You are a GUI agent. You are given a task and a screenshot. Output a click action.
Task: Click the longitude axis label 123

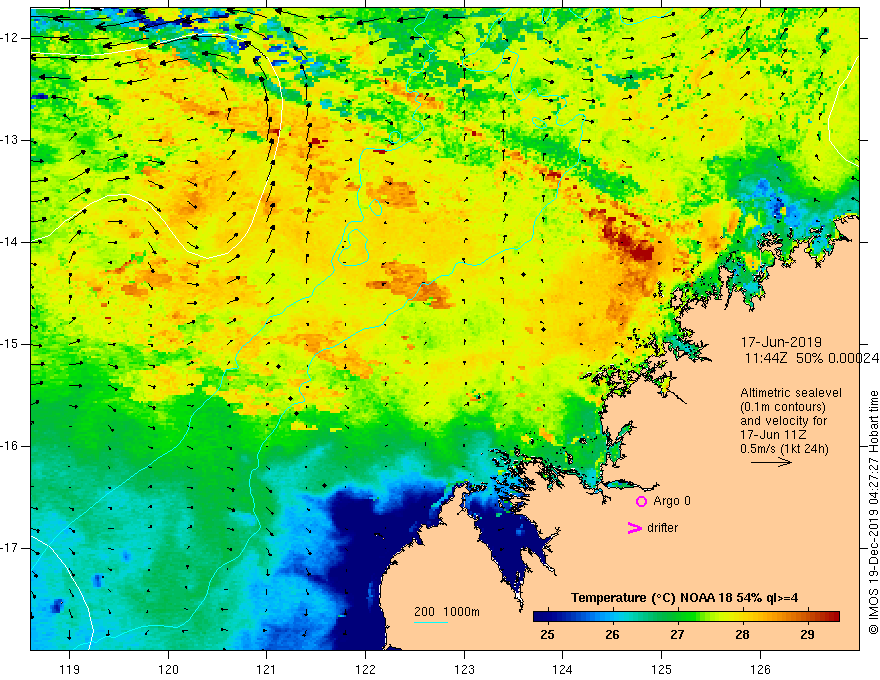pos(464,669)
